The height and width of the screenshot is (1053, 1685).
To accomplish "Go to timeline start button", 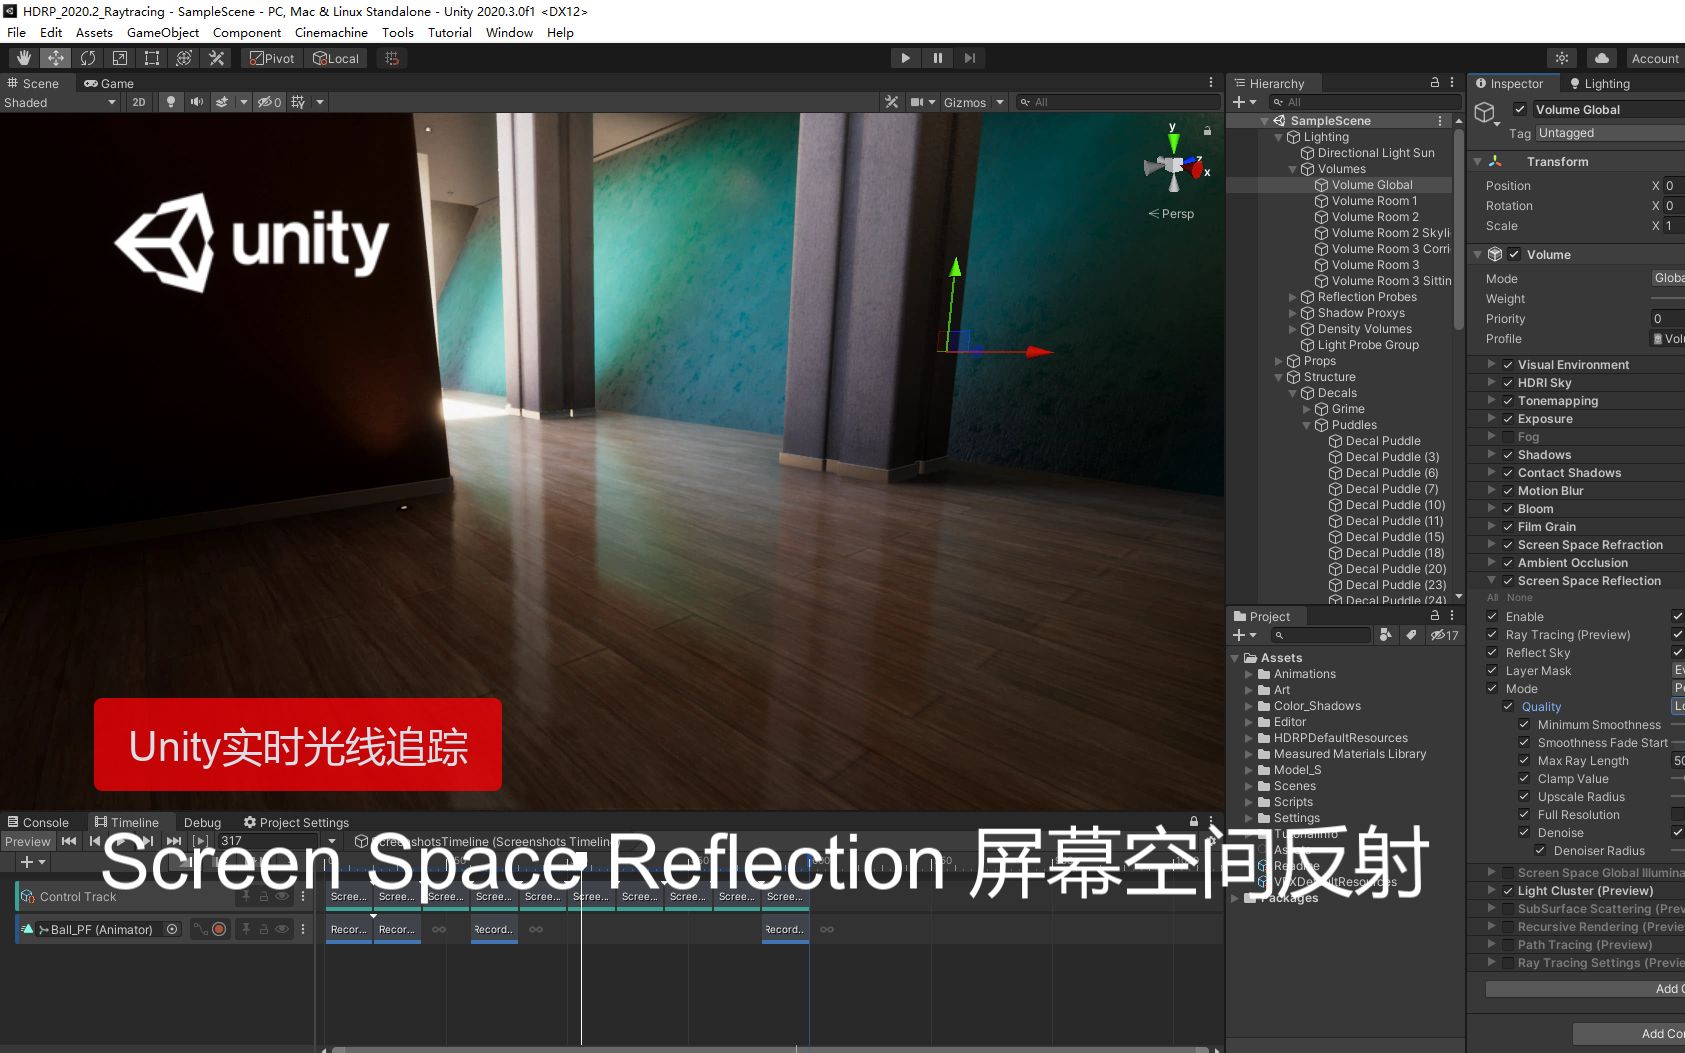I will pyautogui.click(x=69, y=841).
